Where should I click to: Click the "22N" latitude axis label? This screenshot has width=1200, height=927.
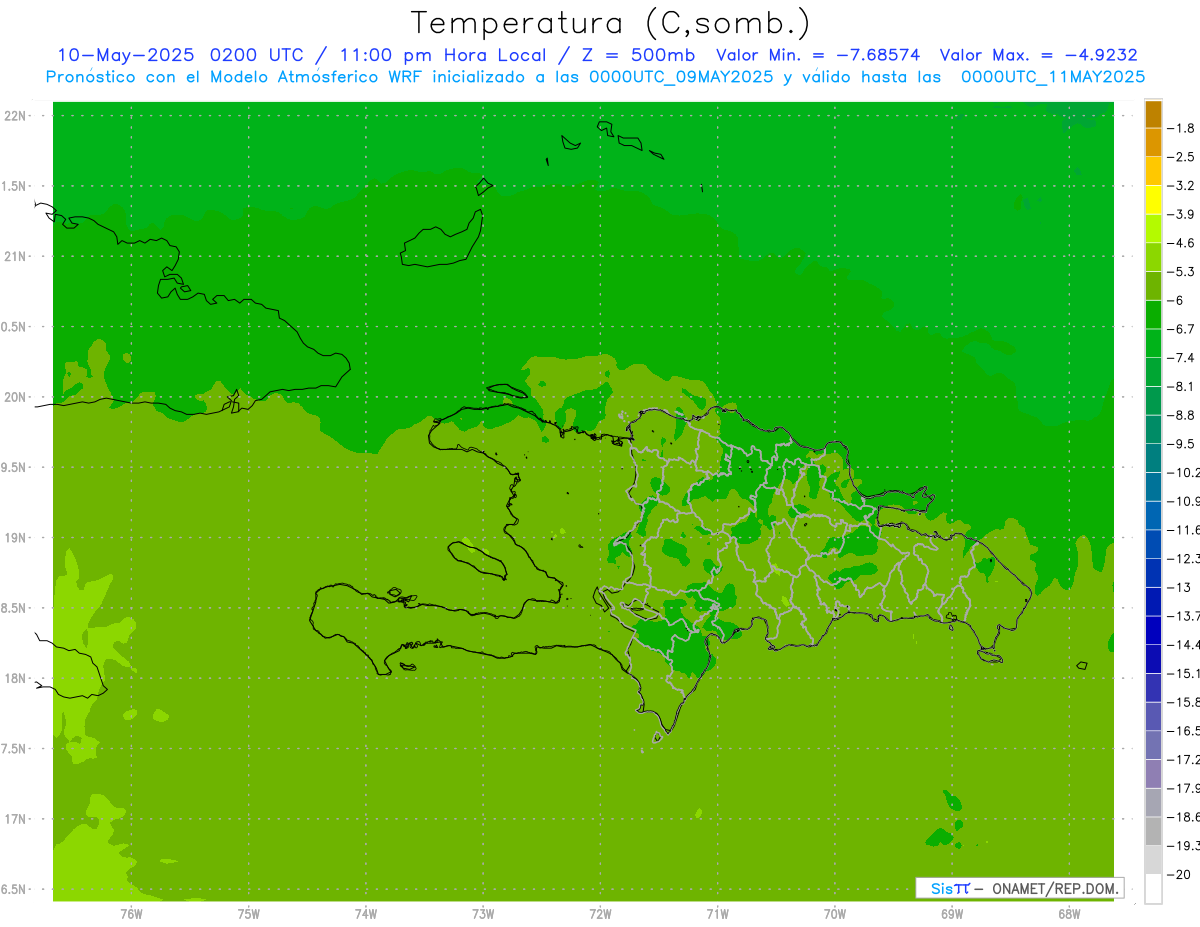(x=16, y=116)
